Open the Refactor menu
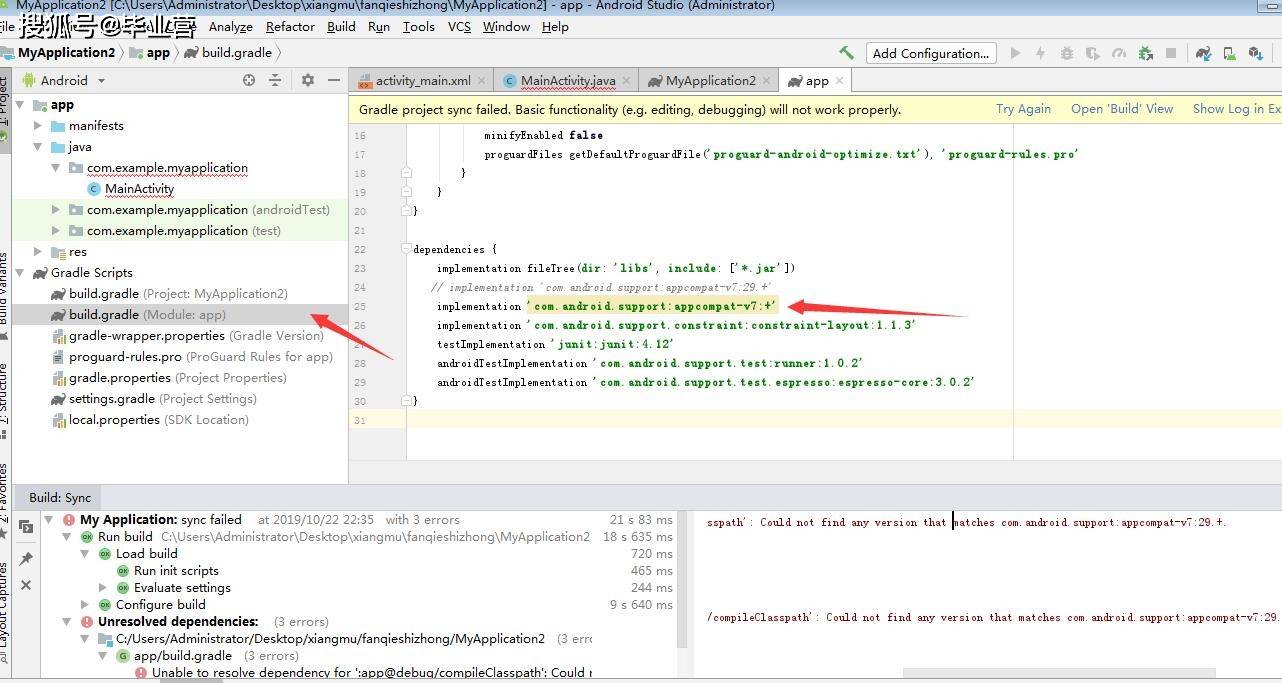Screen dimensions: 1282x683 click(289, 27)
